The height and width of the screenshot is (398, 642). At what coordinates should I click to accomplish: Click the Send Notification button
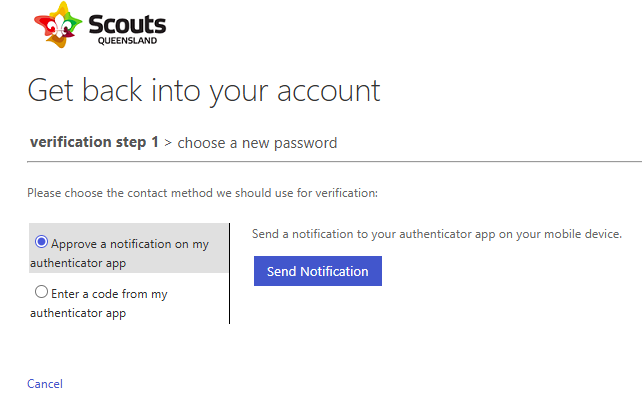(x=318, y=271)
